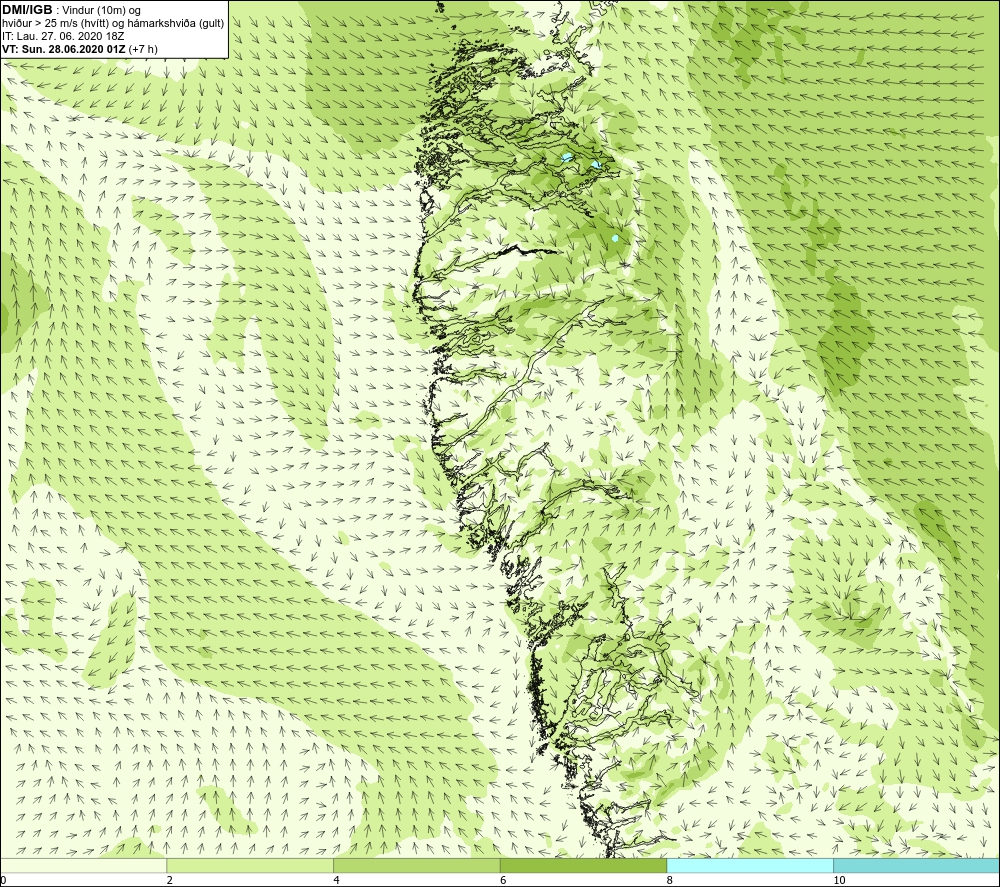The image size is (1000, 887).
Task: Click the DMI/IGB title text
Action: point(27,10)
